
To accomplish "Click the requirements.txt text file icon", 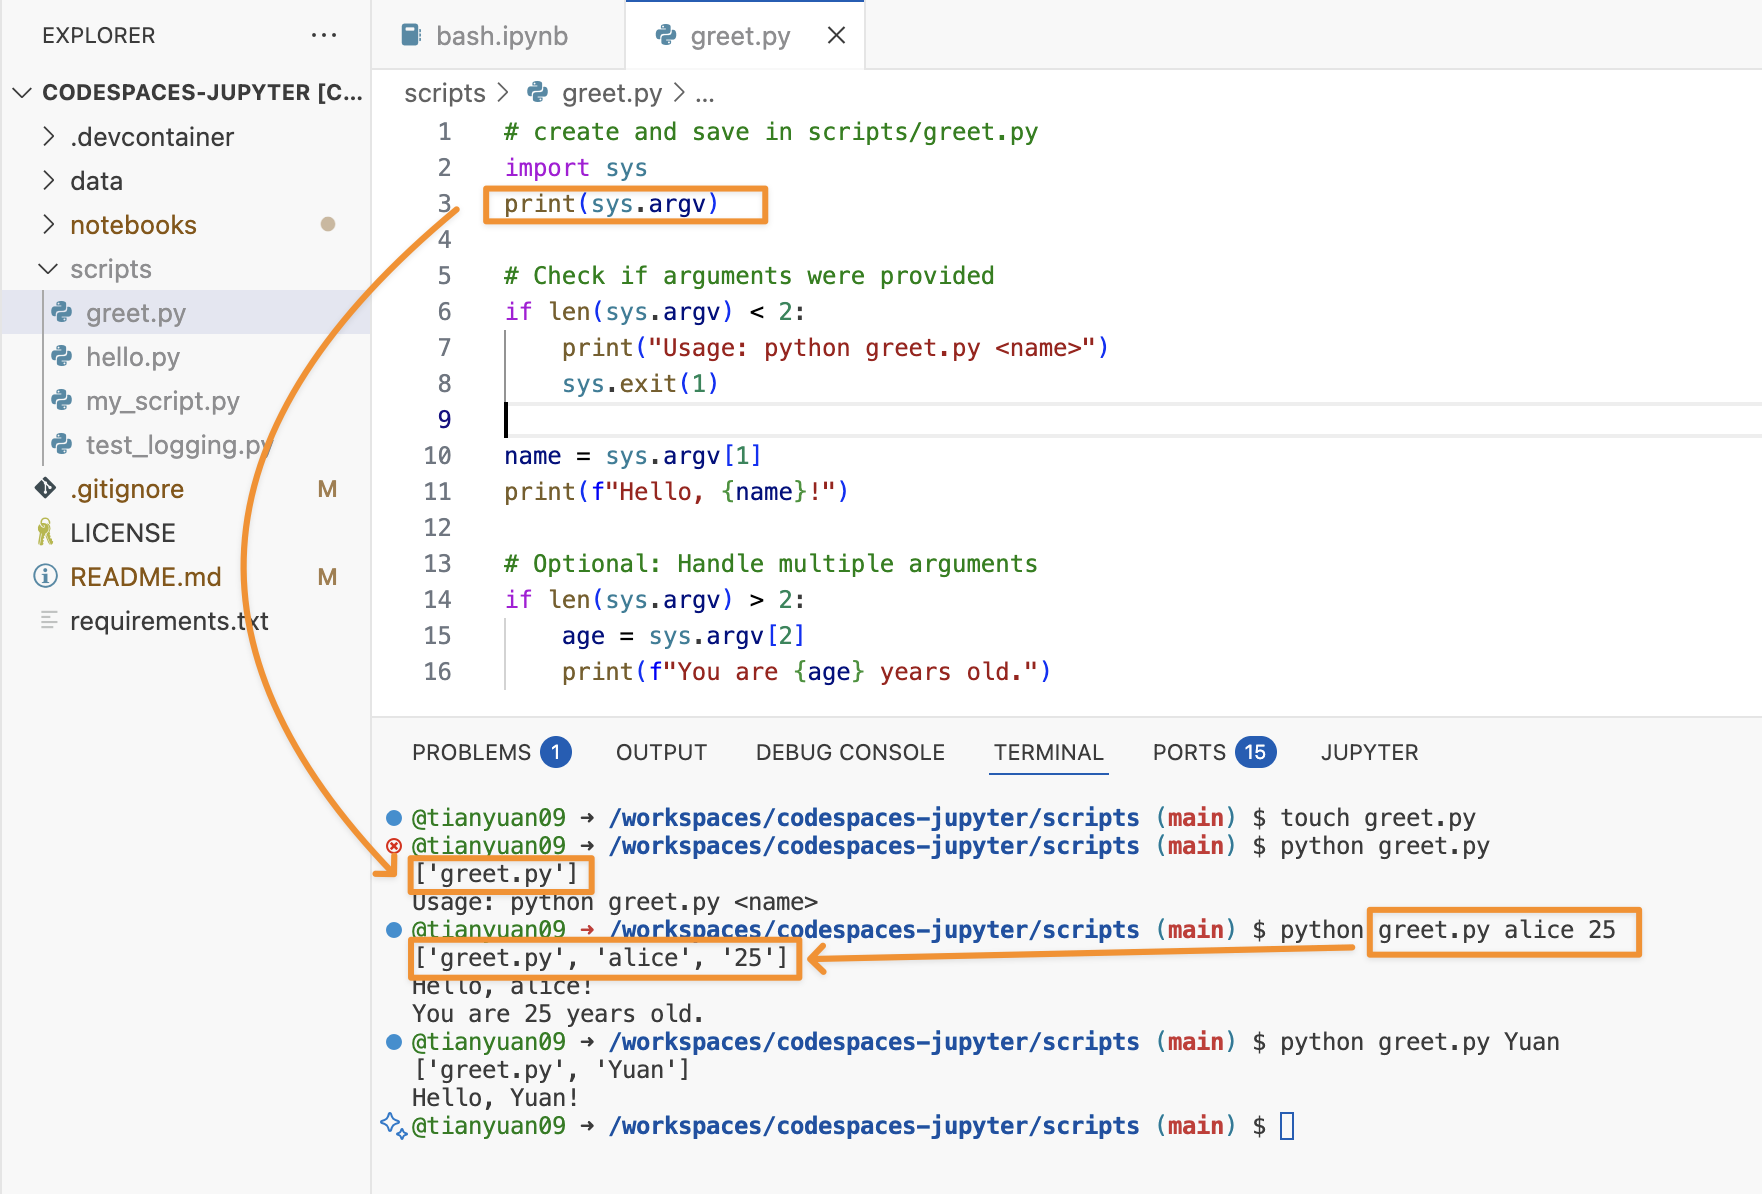I will click(x=48, y=621).
